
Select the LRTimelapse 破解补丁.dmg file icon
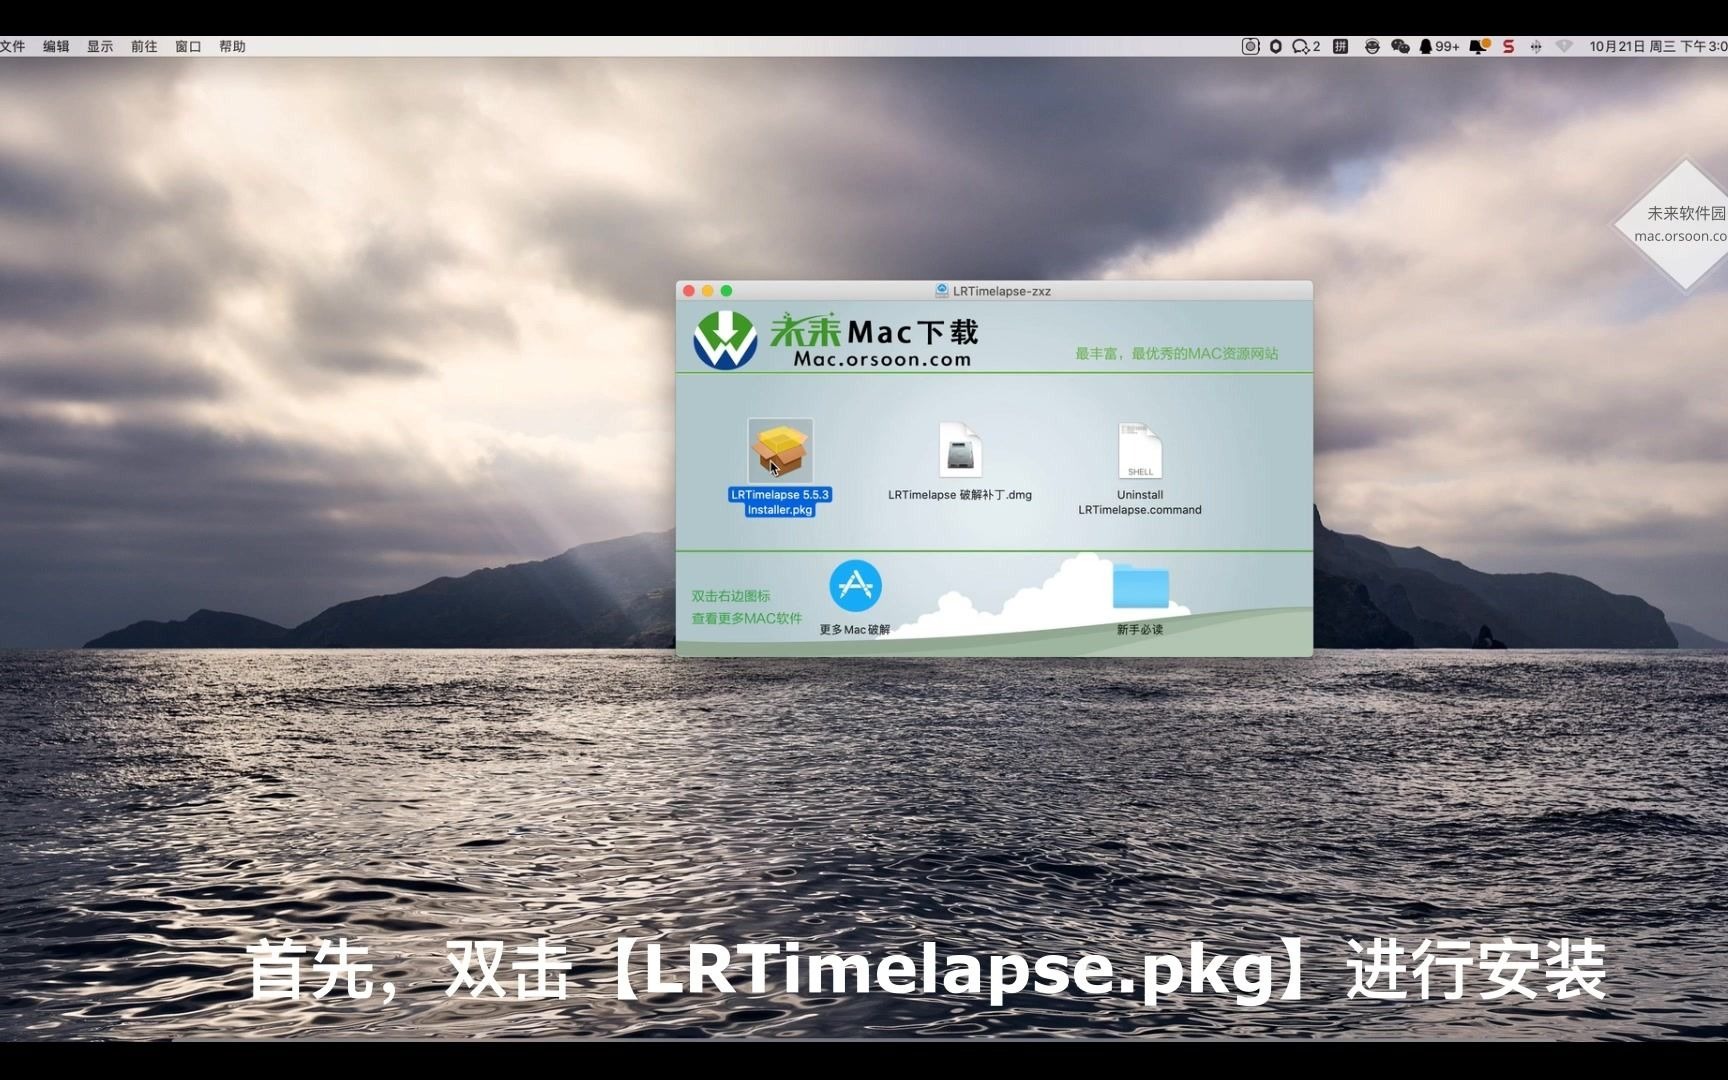pyautogui.click(x=960, y=450)
